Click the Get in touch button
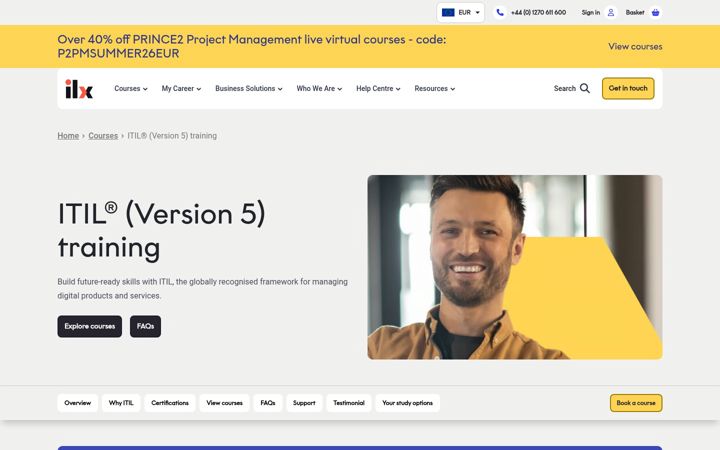This screenshot has height=450, width=720. pos(628,88)
